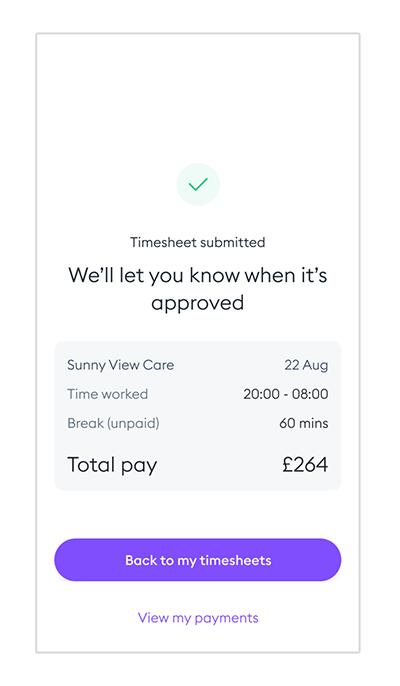Click the Back to my timesheets button
The image size is (400, 686).
pos(198,560)
